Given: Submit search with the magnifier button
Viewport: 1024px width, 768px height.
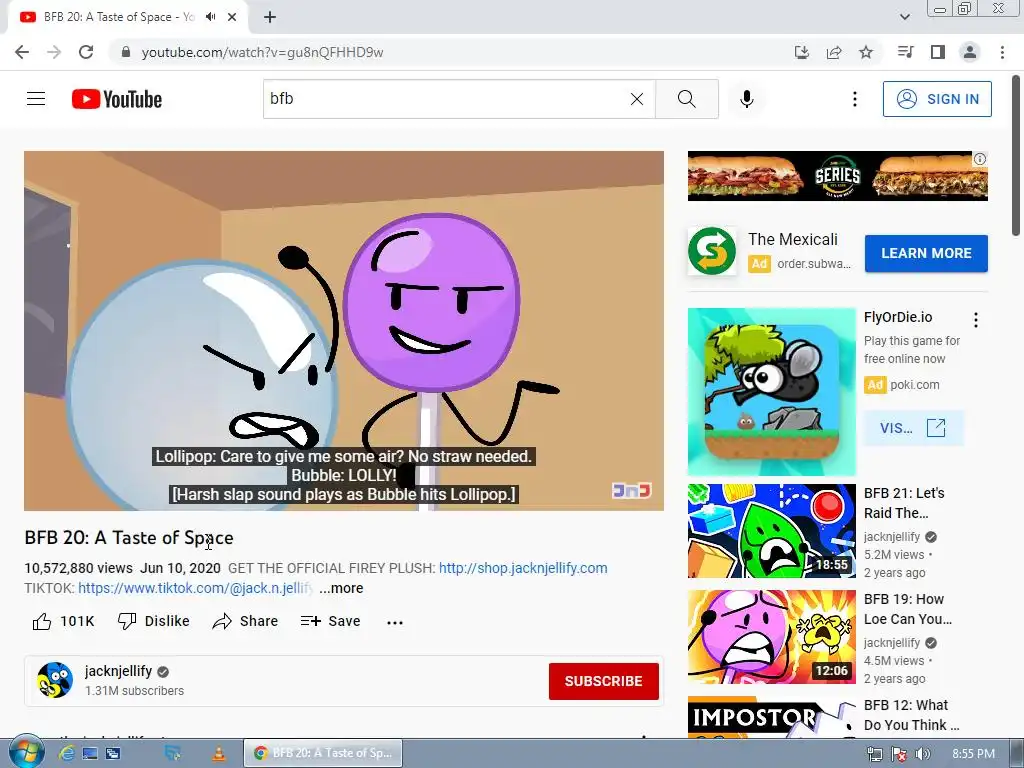Looking at the screenshot, I should coord(686,99).
